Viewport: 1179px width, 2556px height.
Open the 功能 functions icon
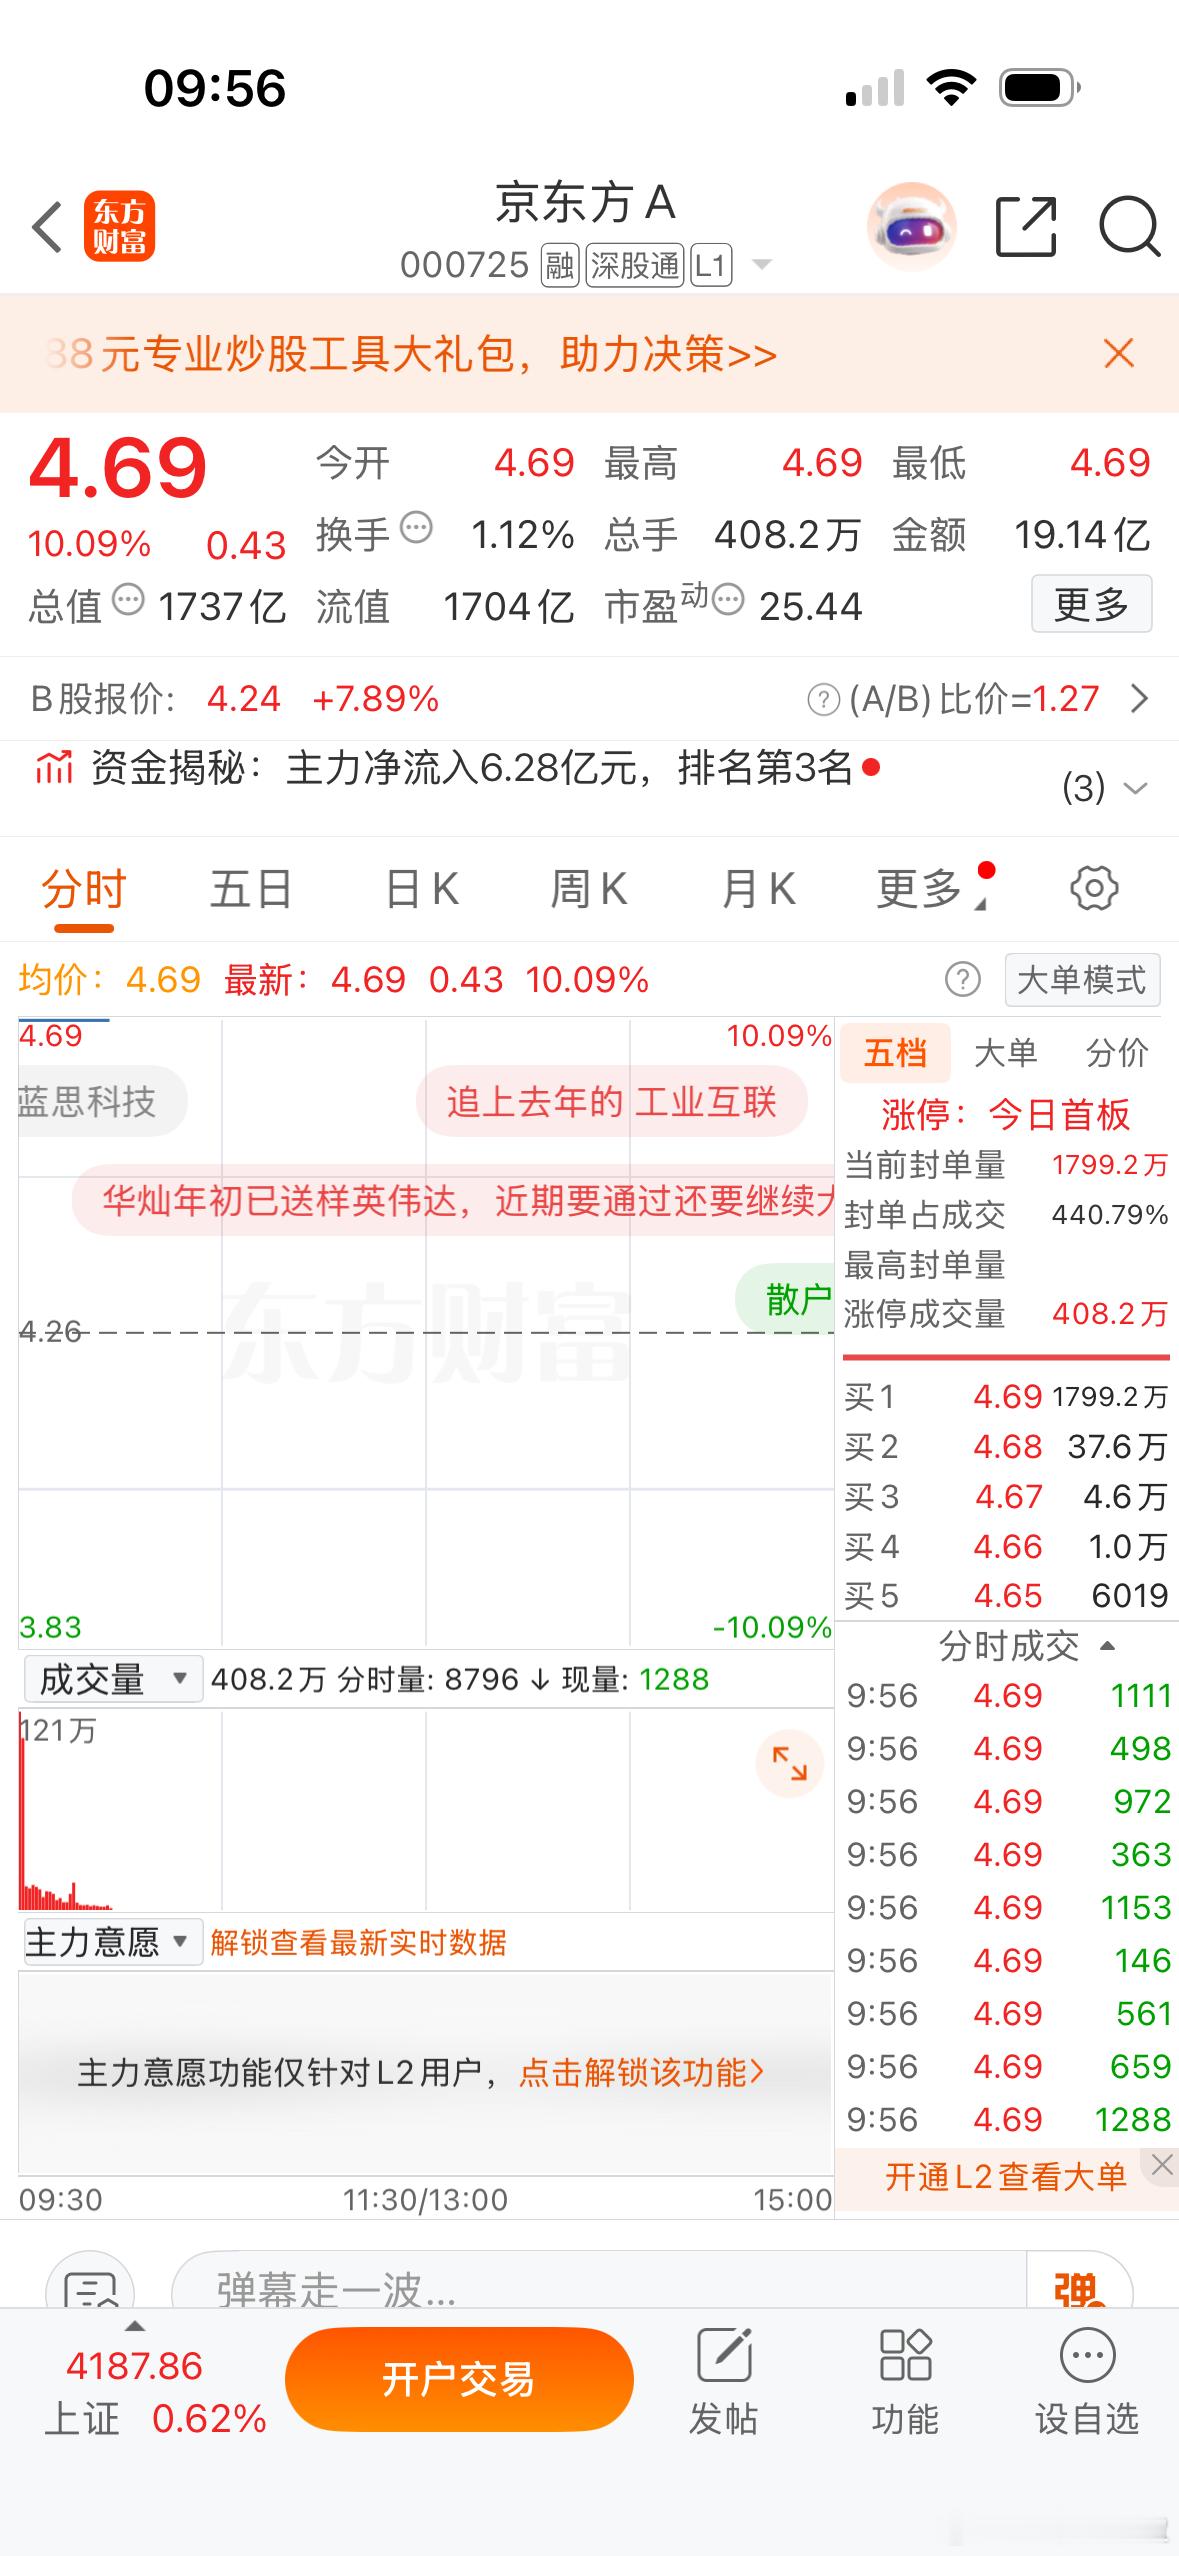(905, 2380)
